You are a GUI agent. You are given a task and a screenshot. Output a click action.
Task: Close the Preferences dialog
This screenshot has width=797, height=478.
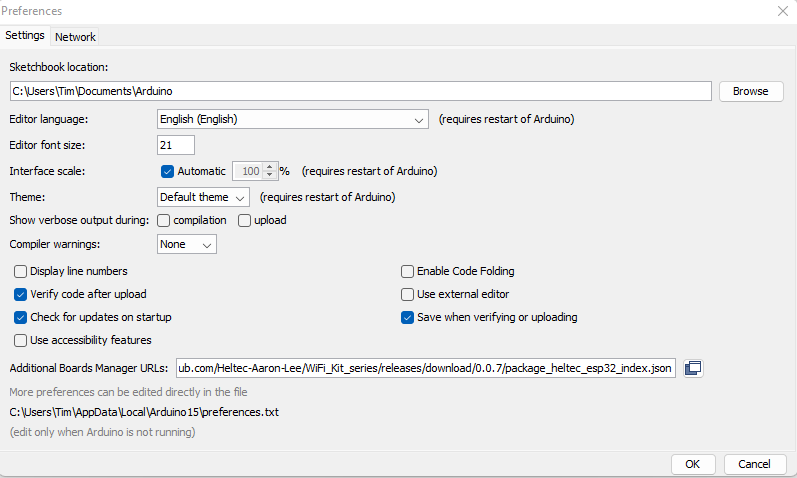[x=783, y=11]
